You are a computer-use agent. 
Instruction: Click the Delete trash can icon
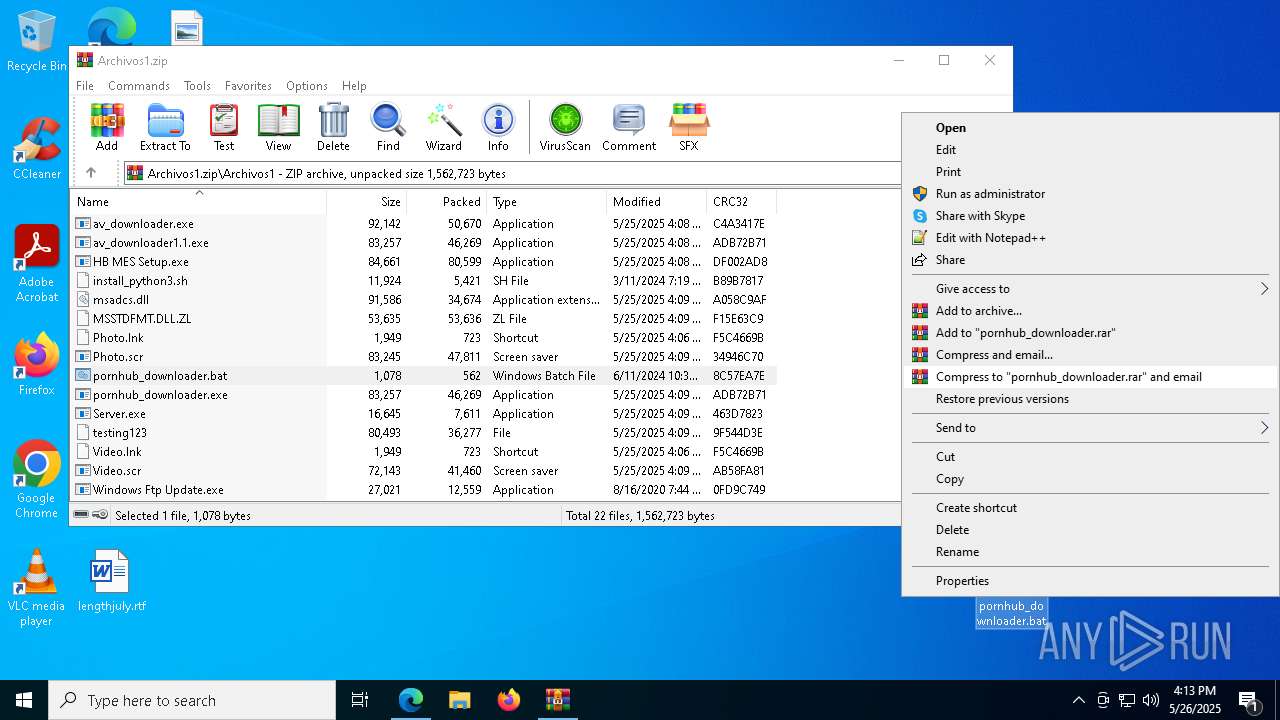tap(333, 127)
